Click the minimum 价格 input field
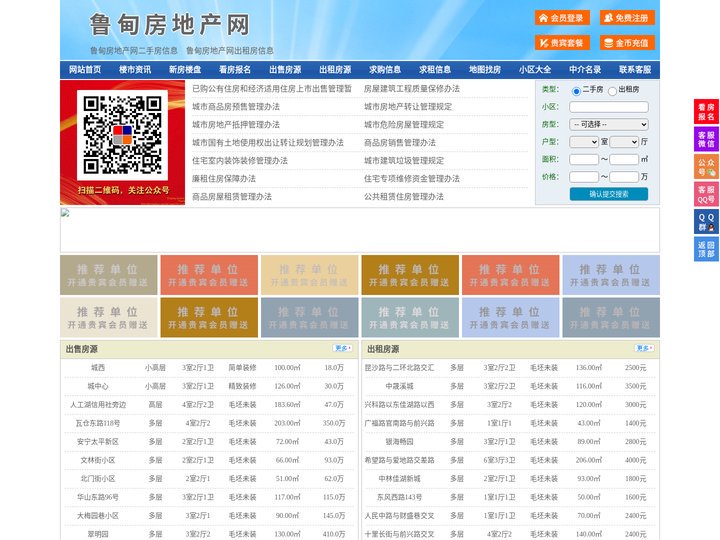This screenshot has height=540, width=720. pyautogui.click(x=584, y=177)
